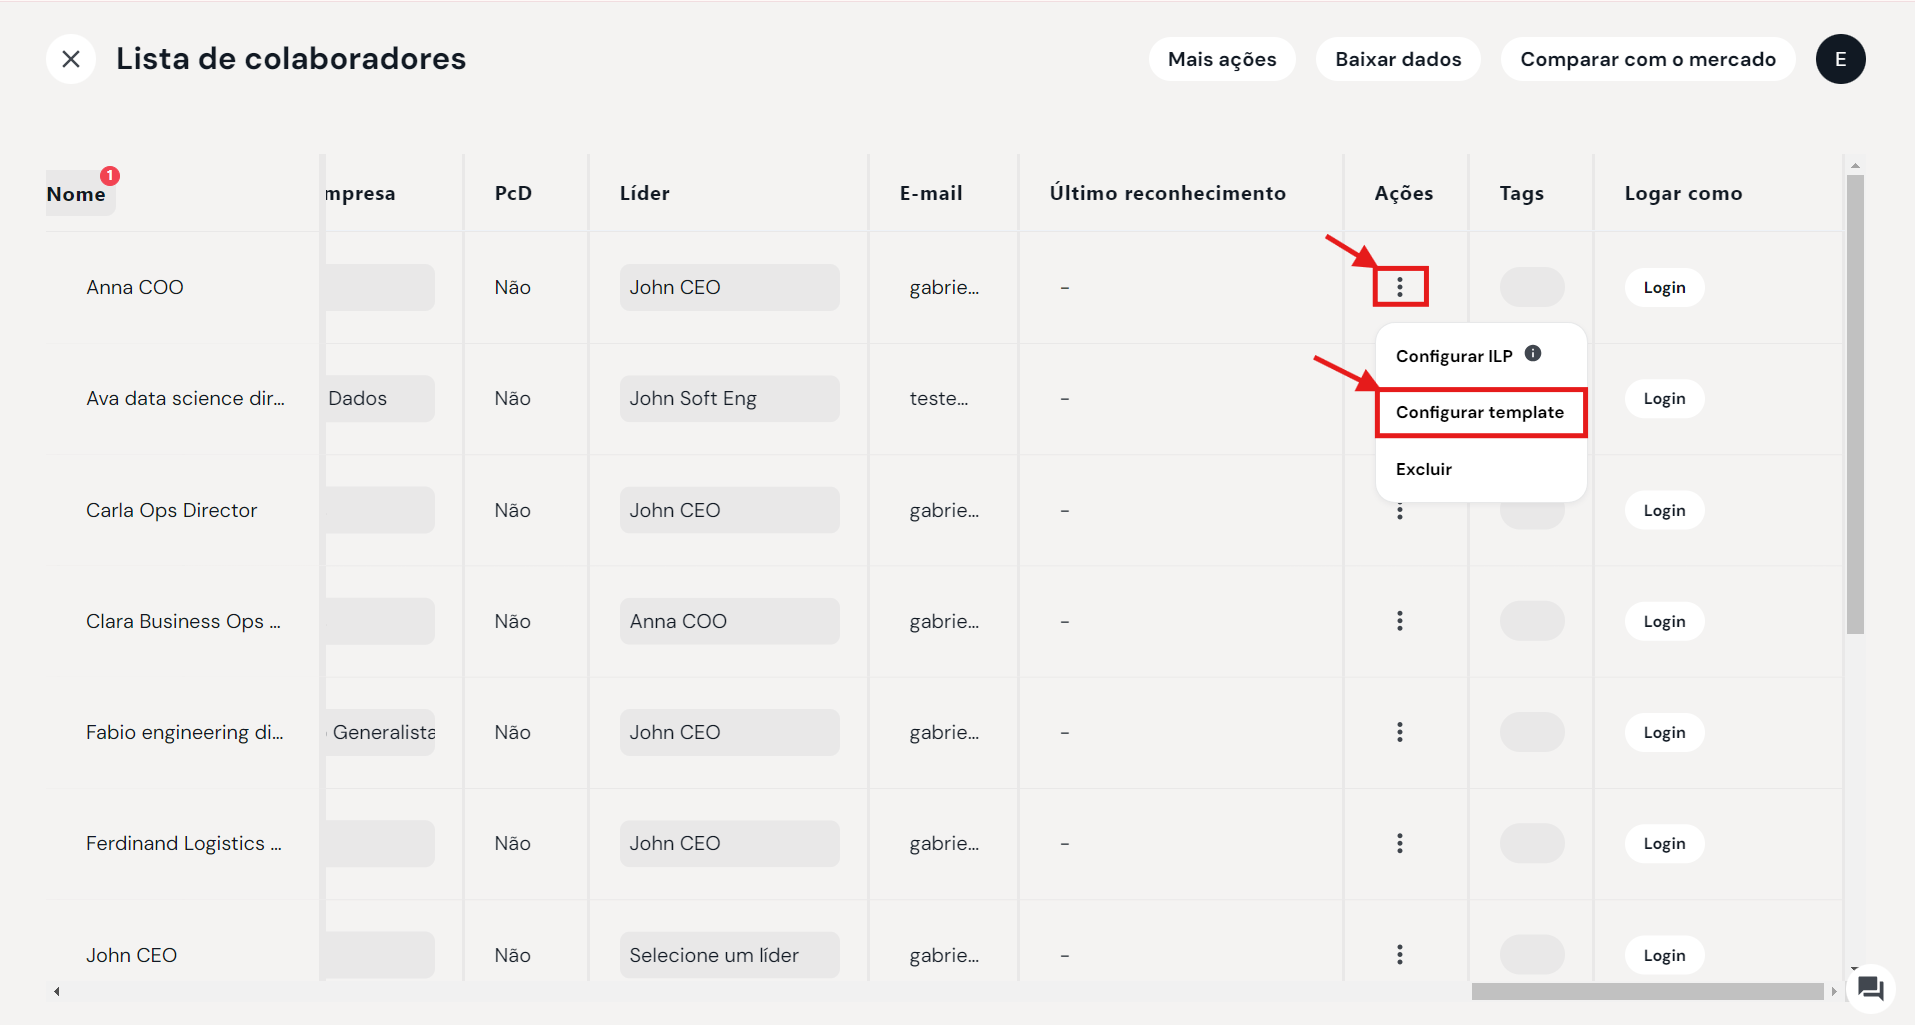Image resolution: width=1915 pixels, height=1025 pixels.
Task: Open the actions kebab menu for John CEO
Action: (x=1400, y=955)
